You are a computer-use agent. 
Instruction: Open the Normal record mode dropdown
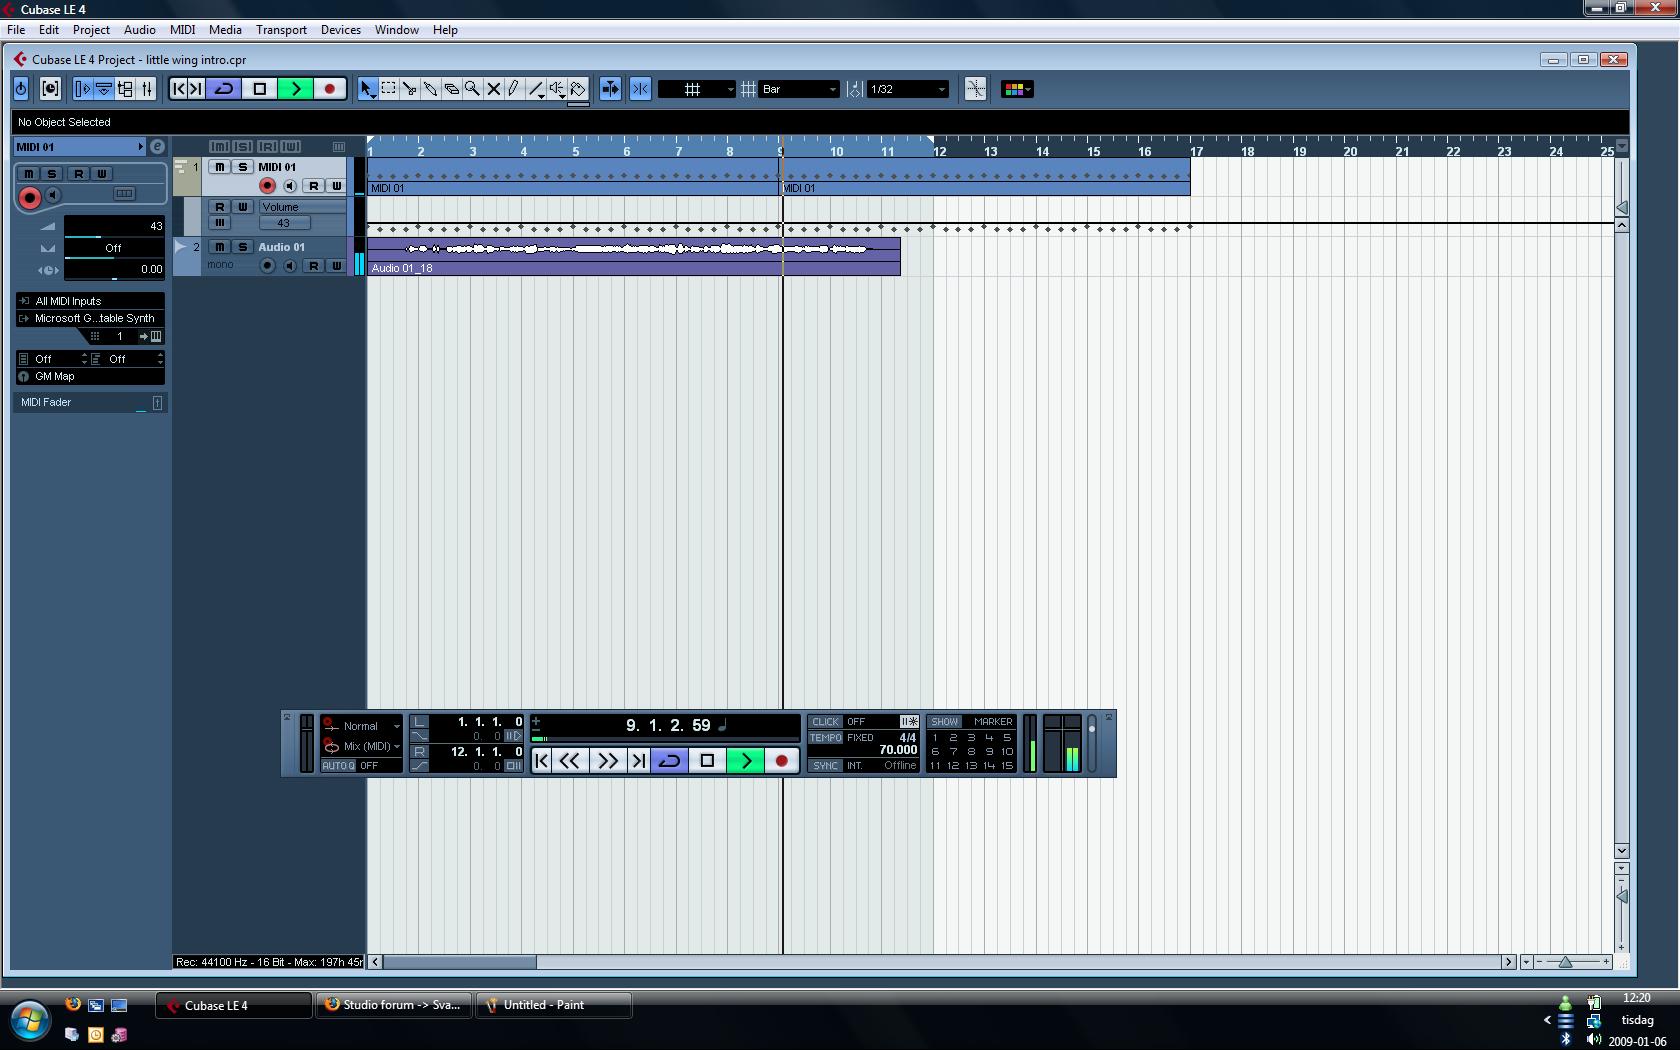pyautogui.click(x=362, y=726)
